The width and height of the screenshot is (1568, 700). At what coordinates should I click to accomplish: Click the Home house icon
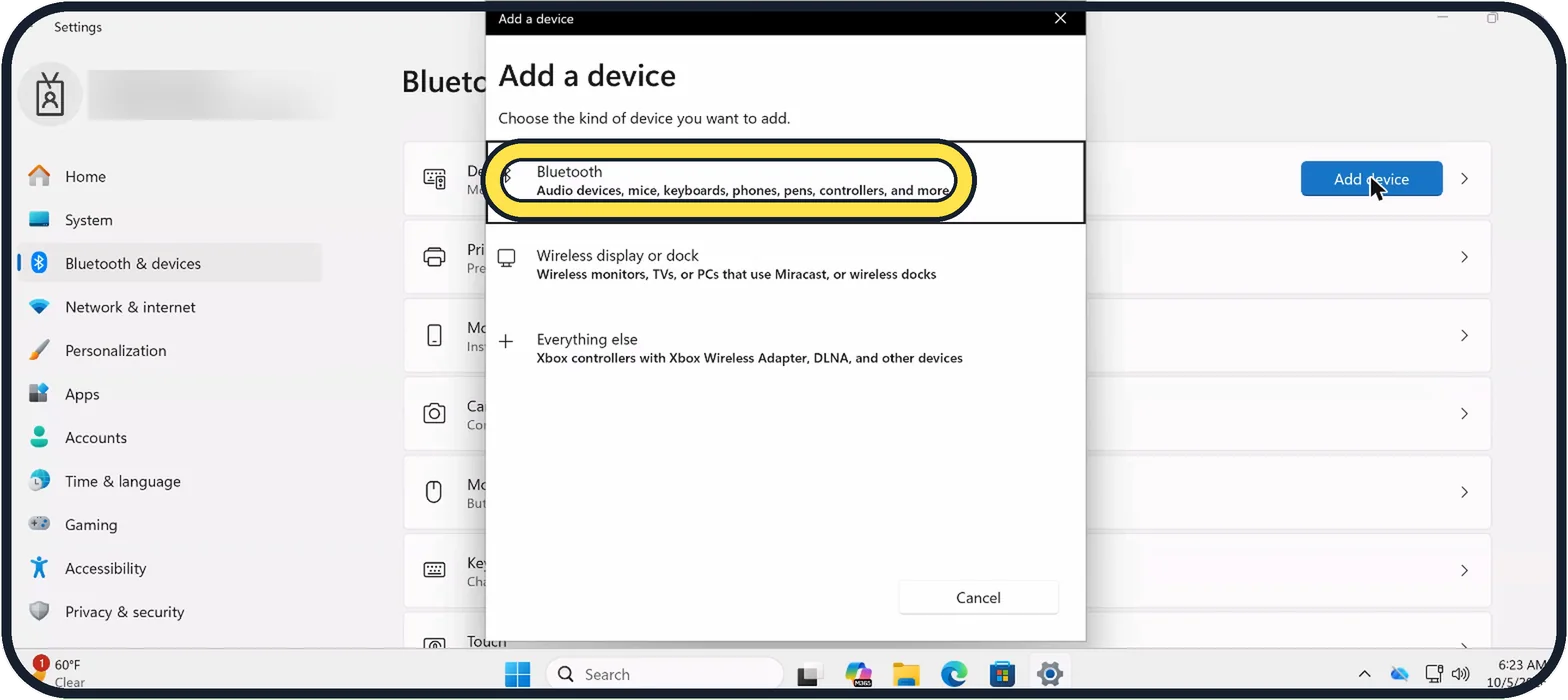[x=39, y=176]
